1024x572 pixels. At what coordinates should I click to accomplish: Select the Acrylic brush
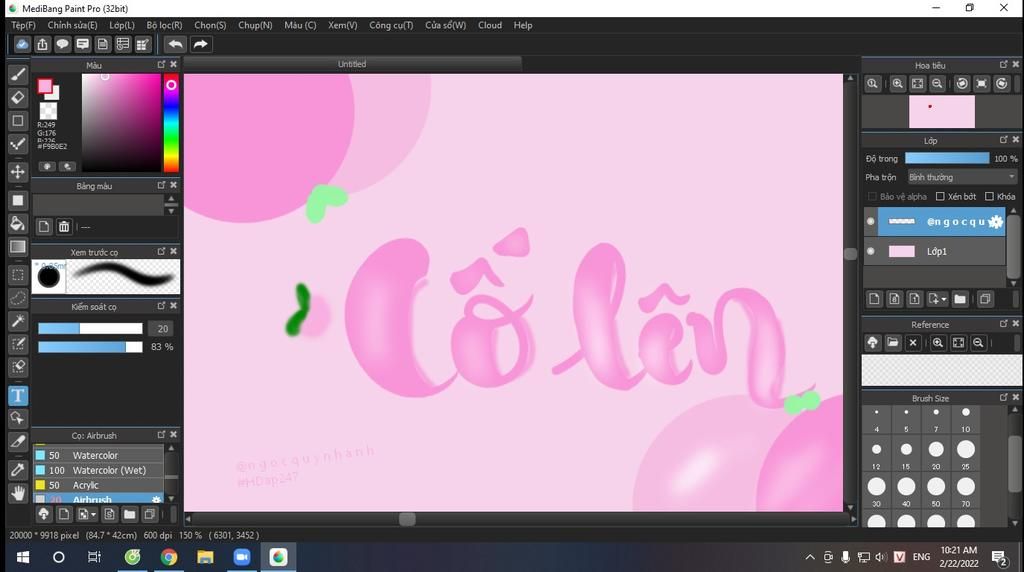click(98, 485)
